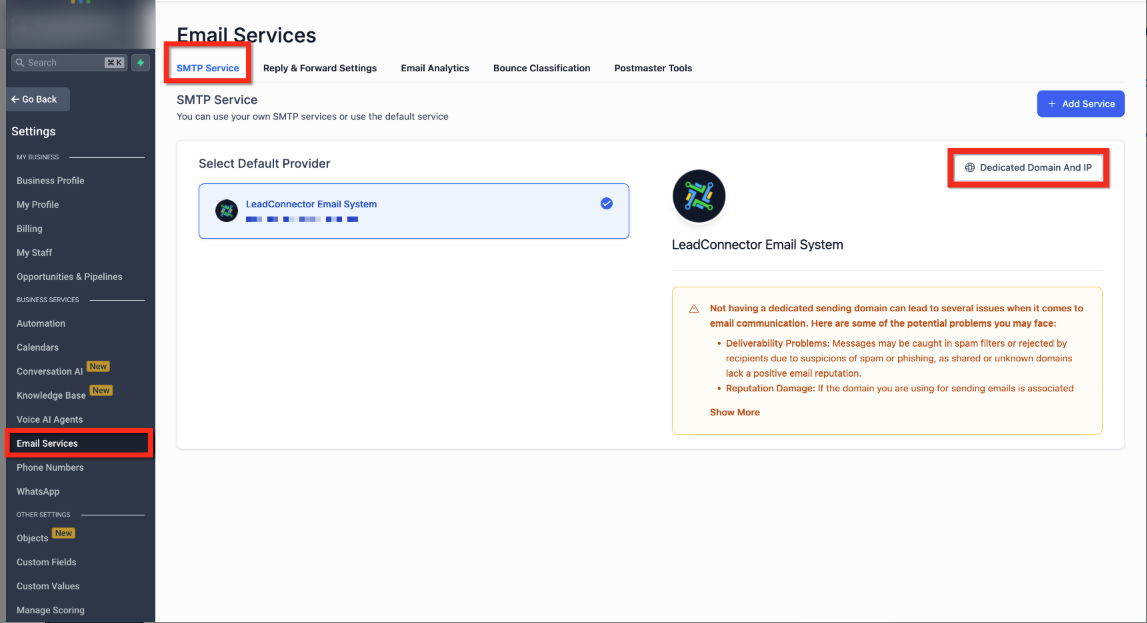Switch to the Email Analytics tab

(x=435, y=68)
